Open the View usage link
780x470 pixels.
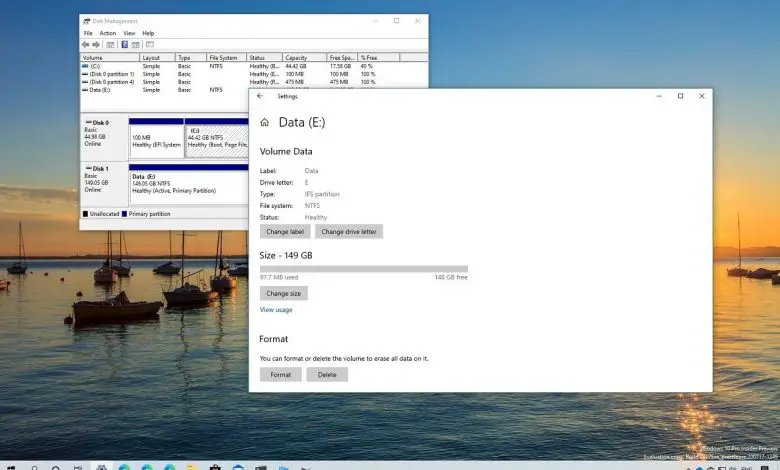pyautogui.click(x=276, y=310)
